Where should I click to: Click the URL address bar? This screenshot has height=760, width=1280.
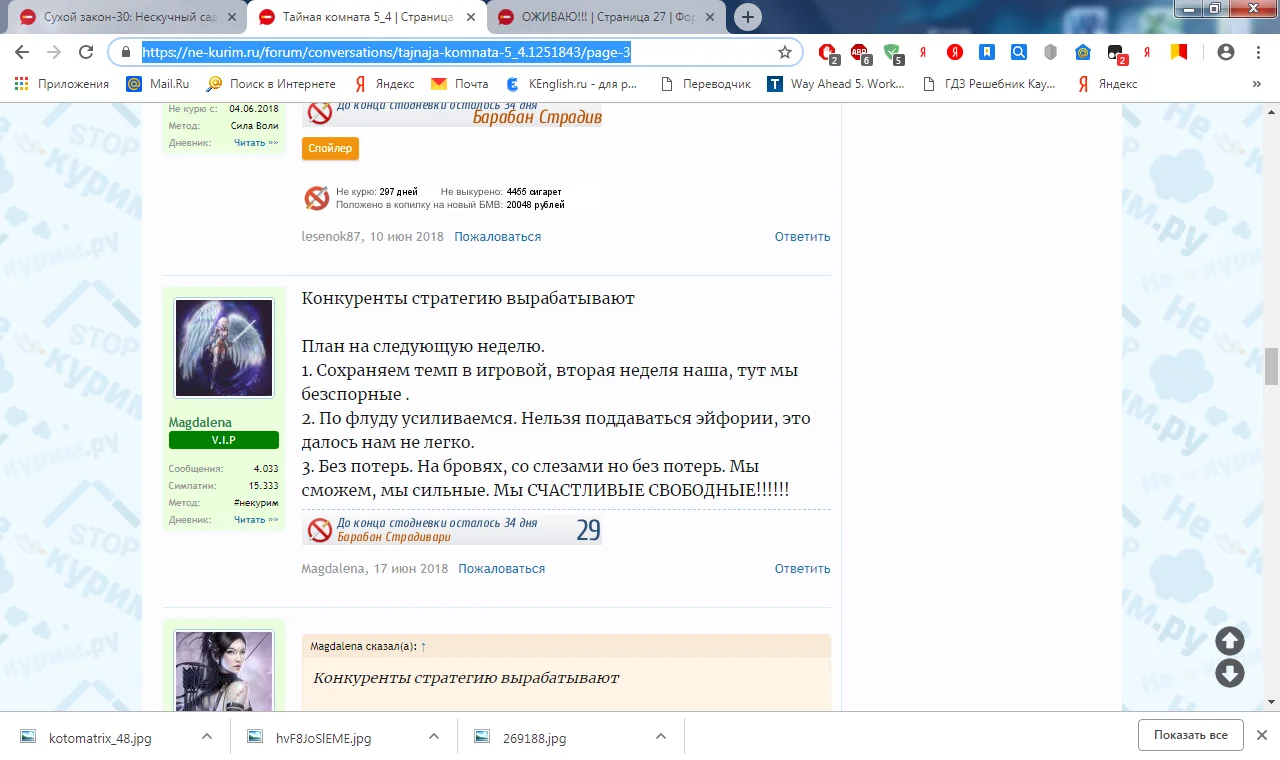click(x=450, y=52)
